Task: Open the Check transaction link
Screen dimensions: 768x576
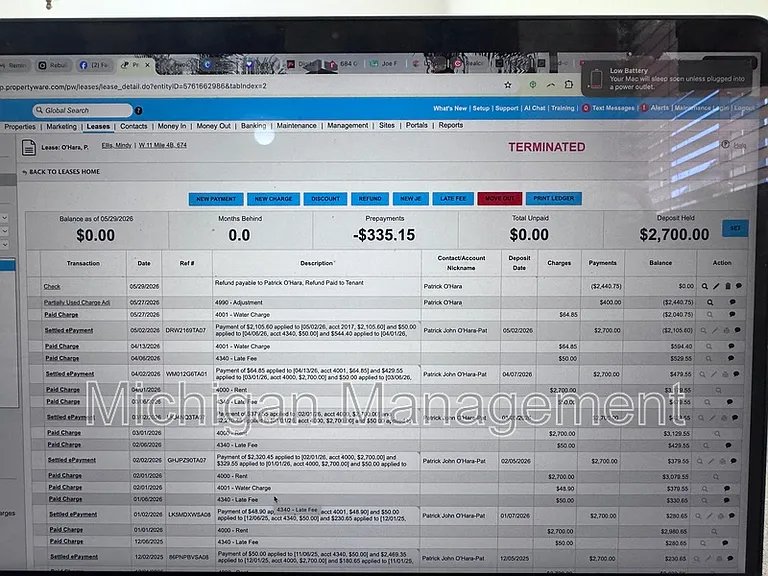Action: pyautogui.click(x=52, y=287)
